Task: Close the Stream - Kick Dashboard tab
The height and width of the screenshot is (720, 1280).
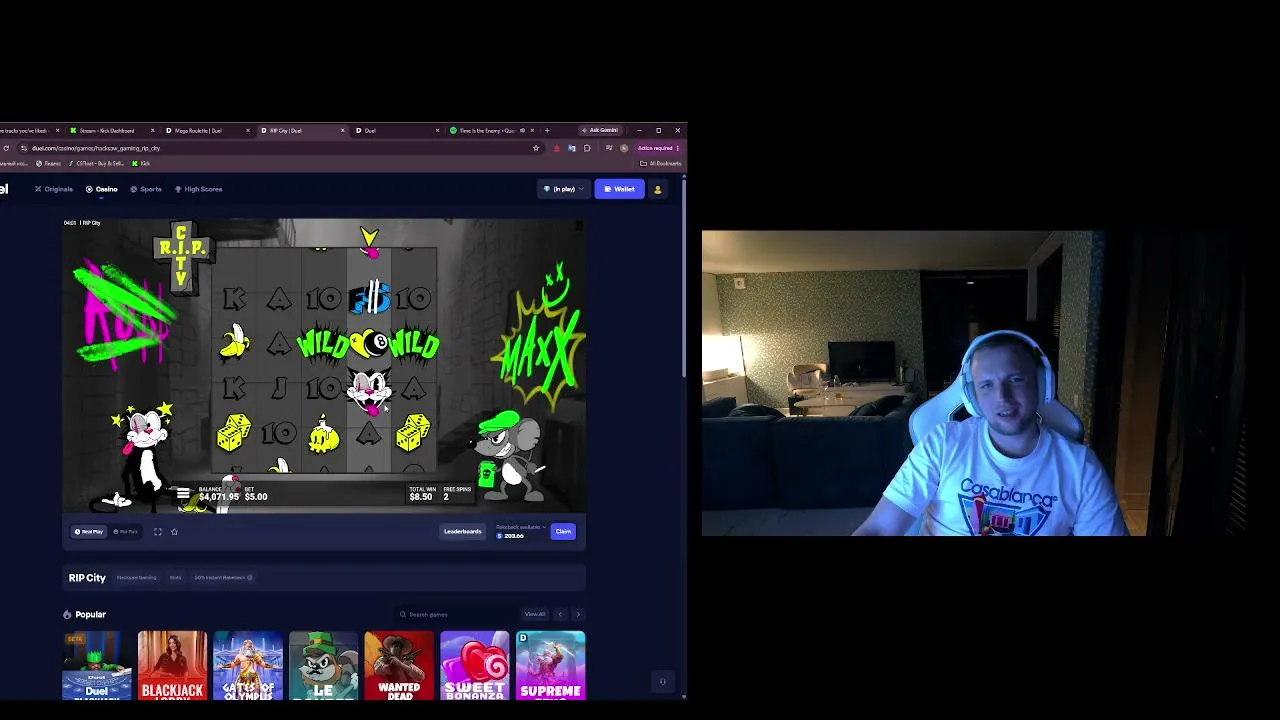Action: click(153, 130)
